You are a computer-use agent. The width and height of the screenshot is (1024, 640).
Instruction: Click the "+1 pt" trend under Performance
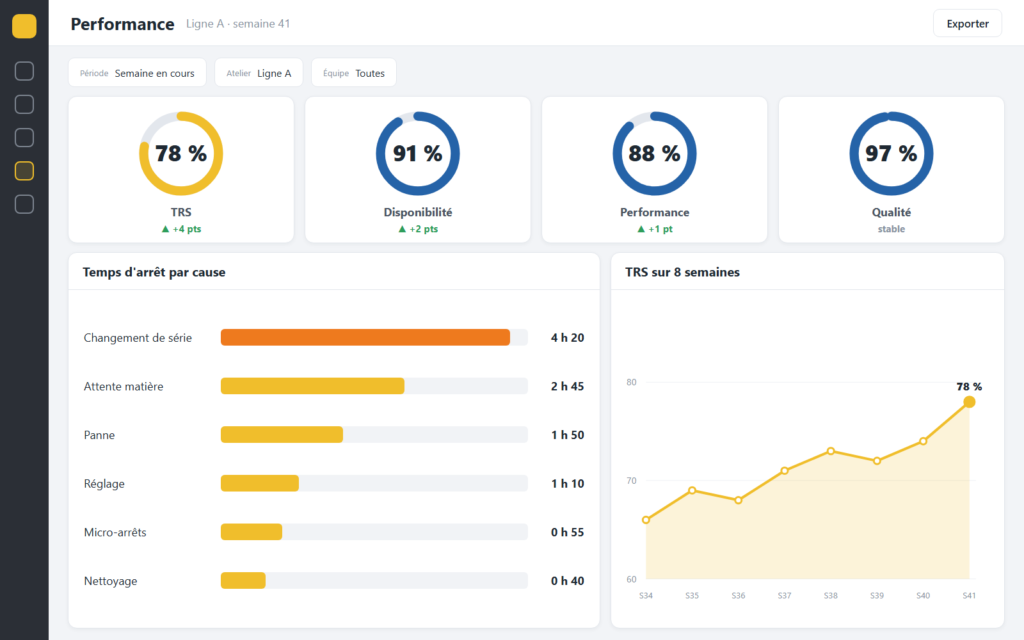pyautogui.click(x=654, y=229)
